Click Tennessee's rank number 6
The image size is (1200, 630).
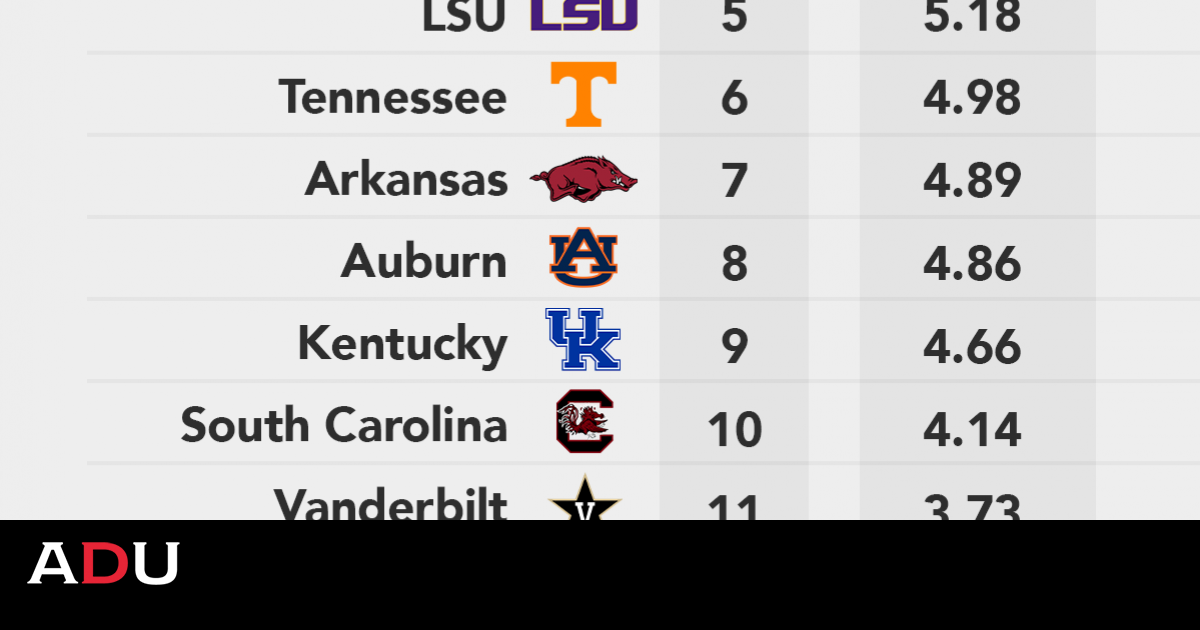point(734,98)
